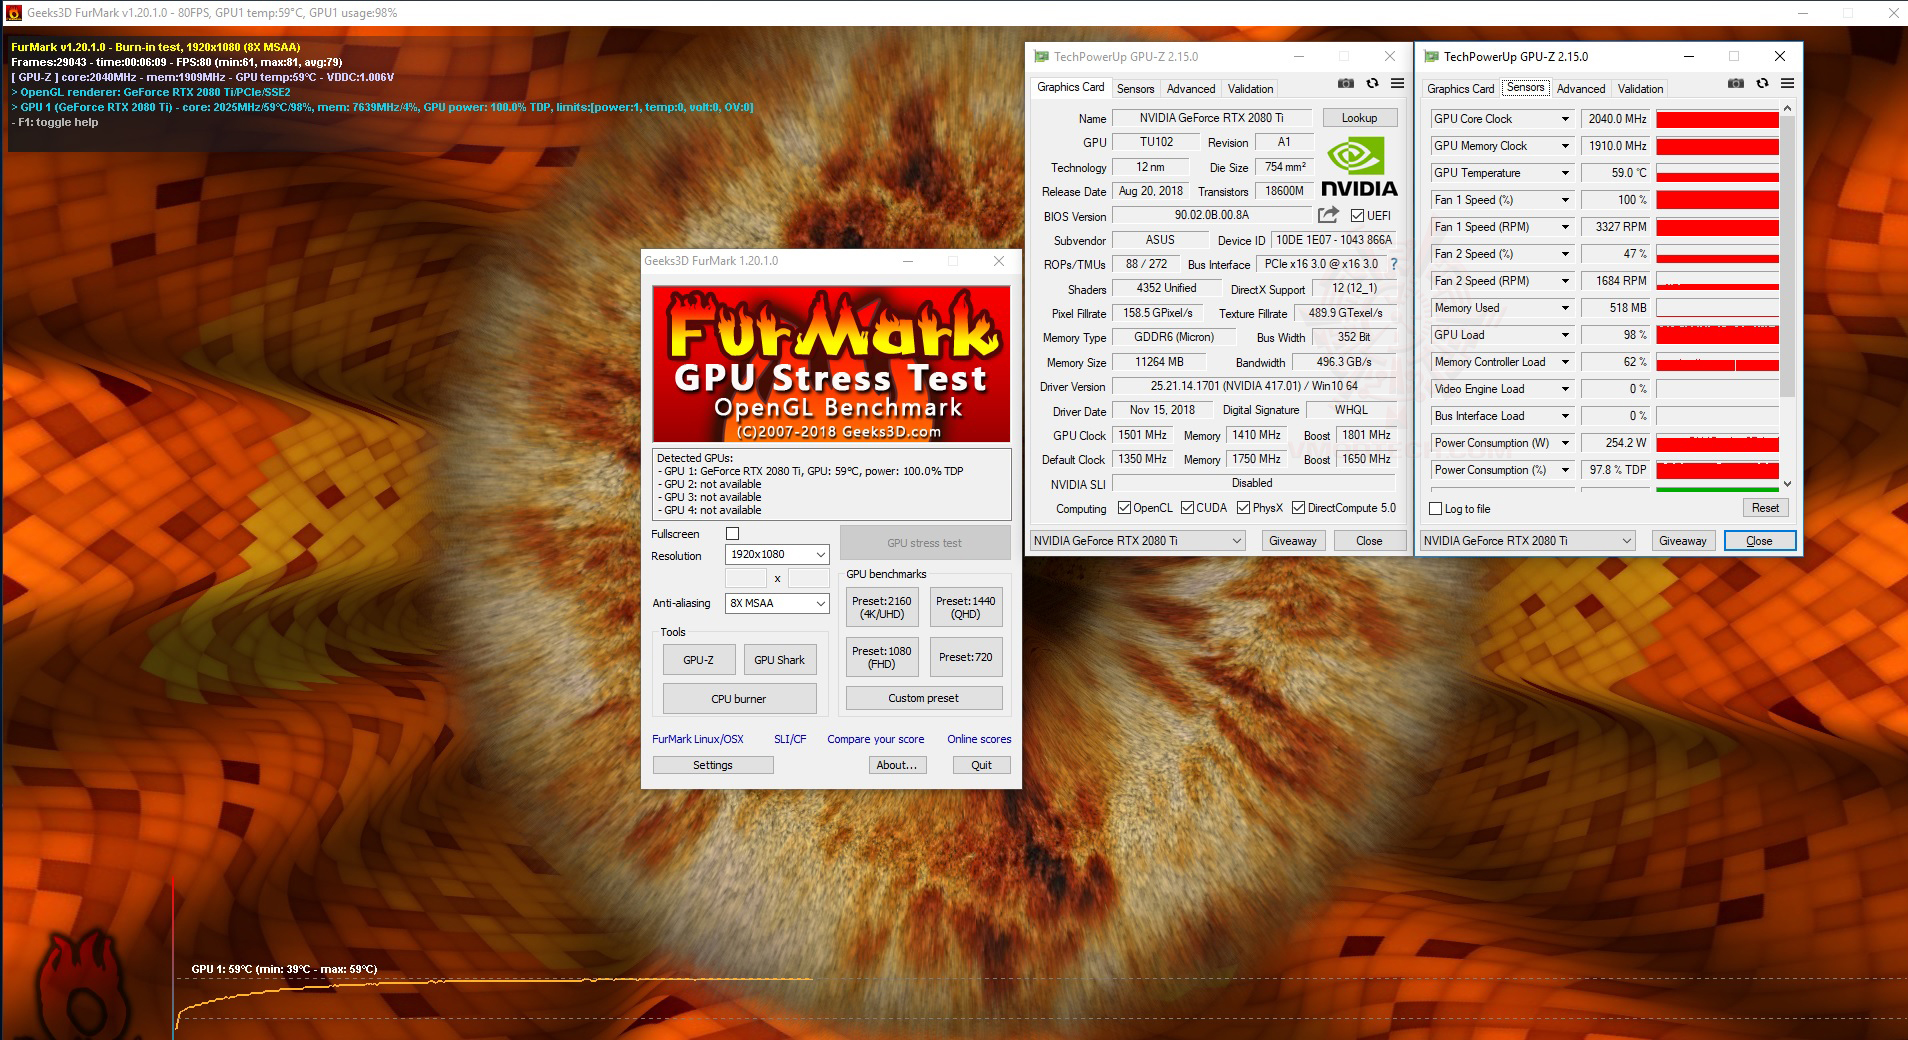Image resolution: width=1908 pixels, height=1040 pixels.
Task: Click the BIOS save/share arrow icon
Action: pos(1328,215)
